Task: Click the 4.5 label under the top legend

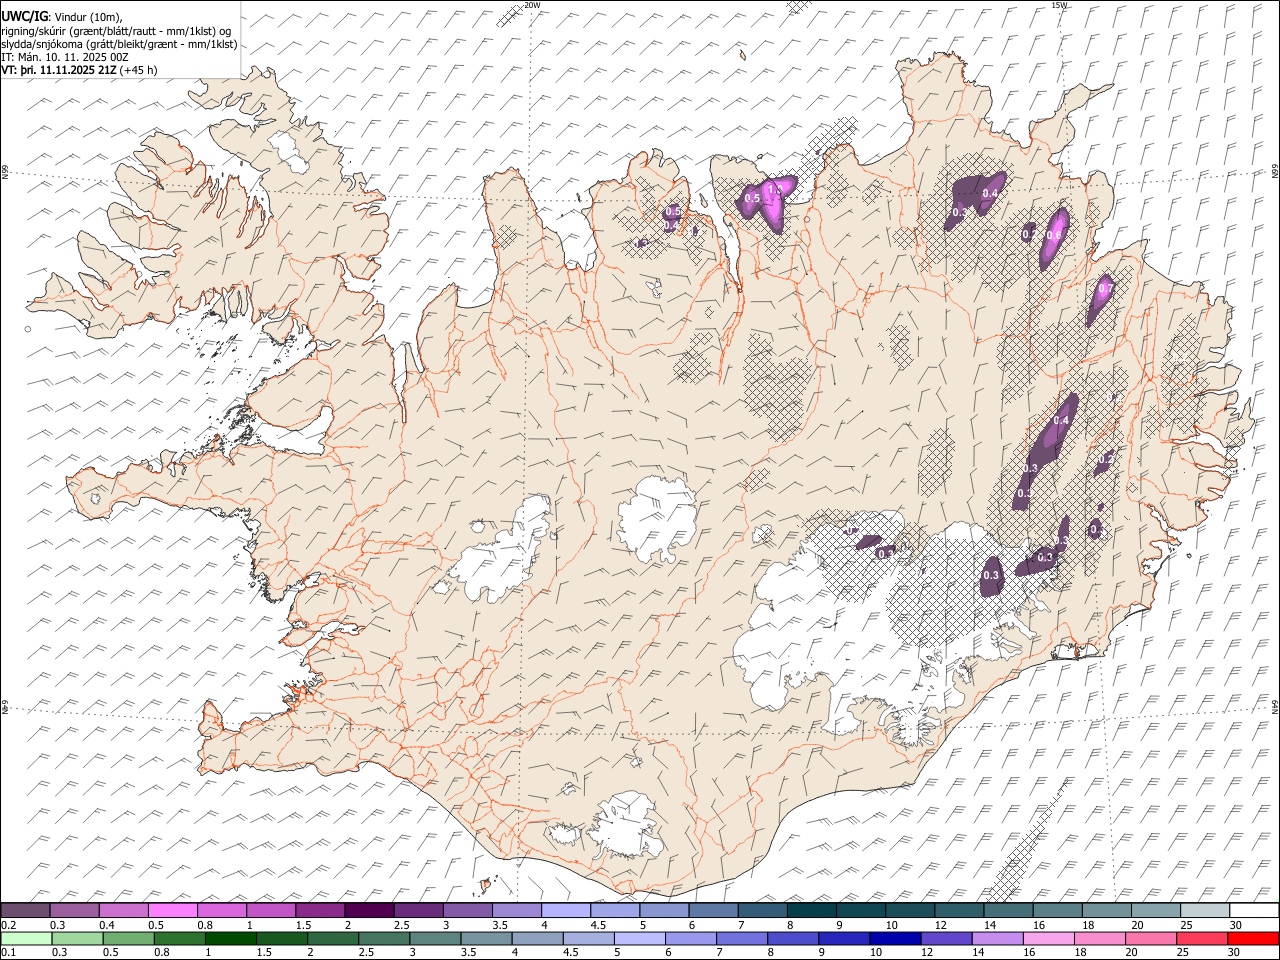Action: 598,925
